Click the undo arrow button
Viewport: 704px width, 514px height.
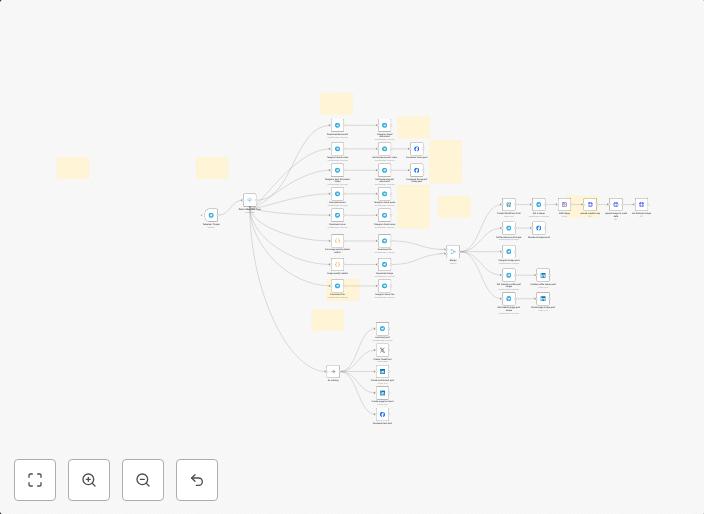pos(197,480)
